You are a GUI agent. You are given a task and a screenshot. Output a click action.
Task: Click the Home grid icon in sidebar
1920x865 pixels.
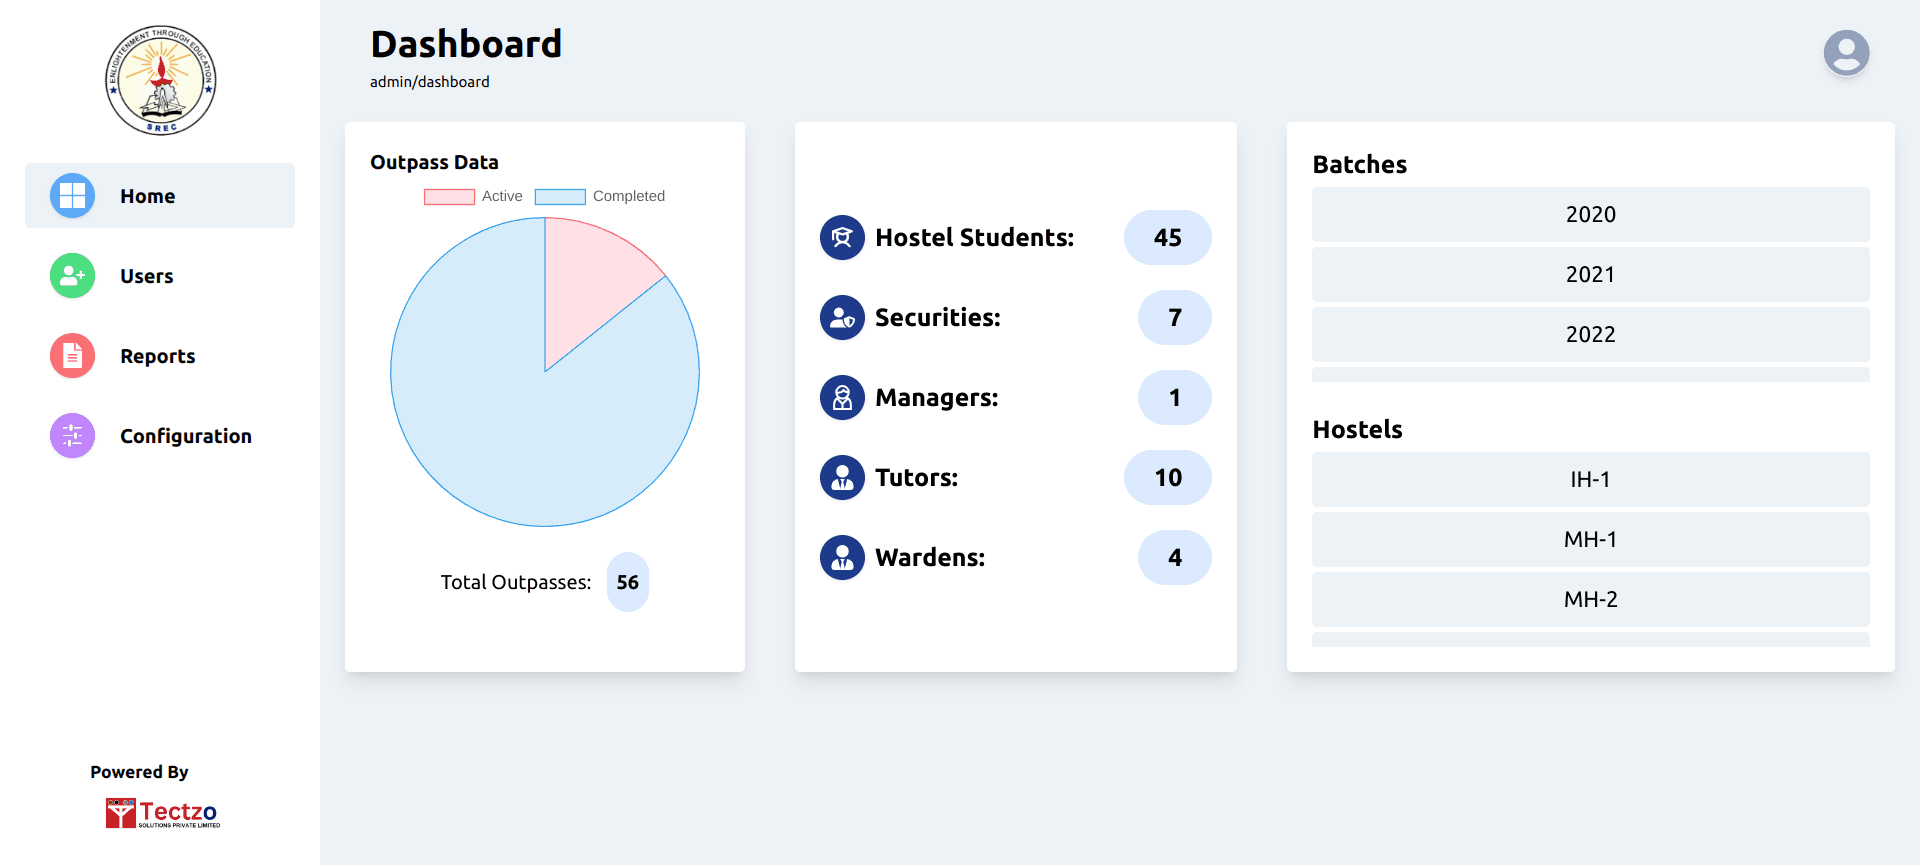click(x=73, y=196)
